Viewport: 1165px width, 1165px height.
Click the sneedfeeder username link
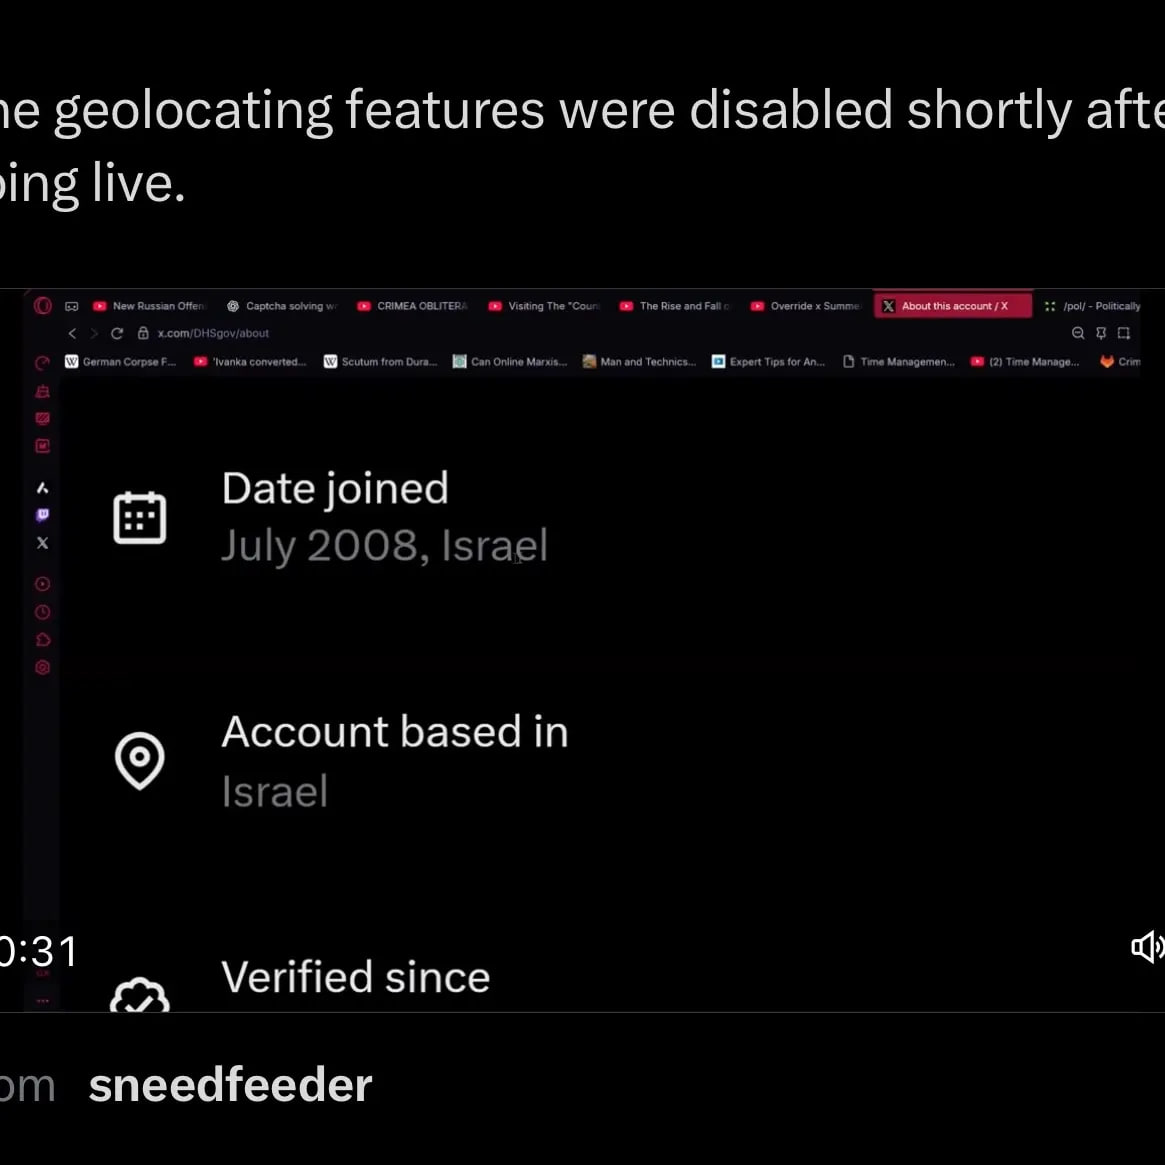230,1086
